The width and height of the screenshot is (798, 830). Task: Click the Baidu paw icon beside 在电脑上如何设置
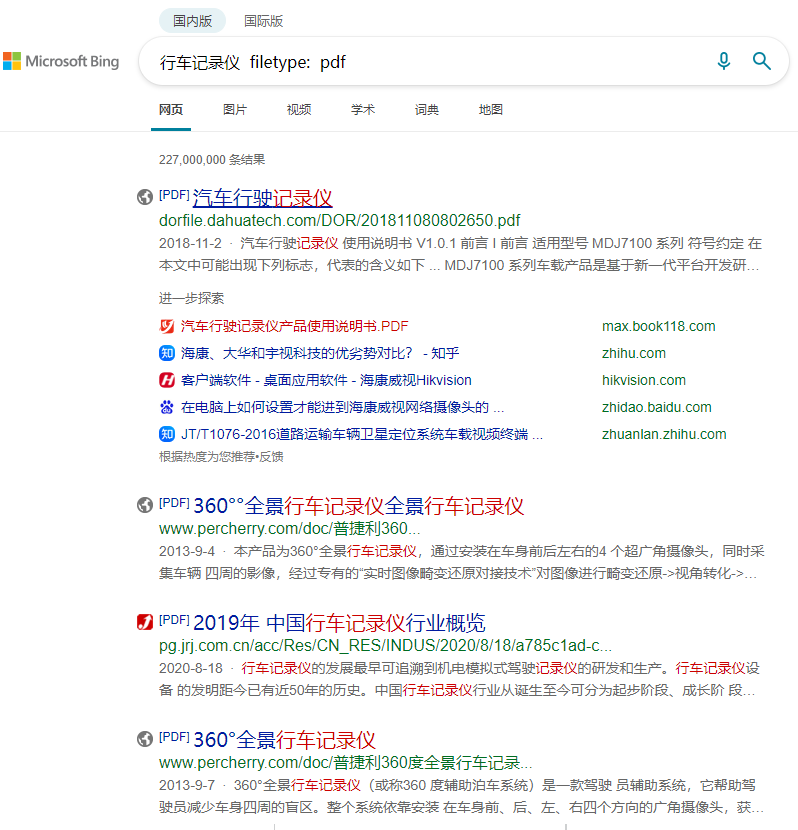[x=167, y=407]
